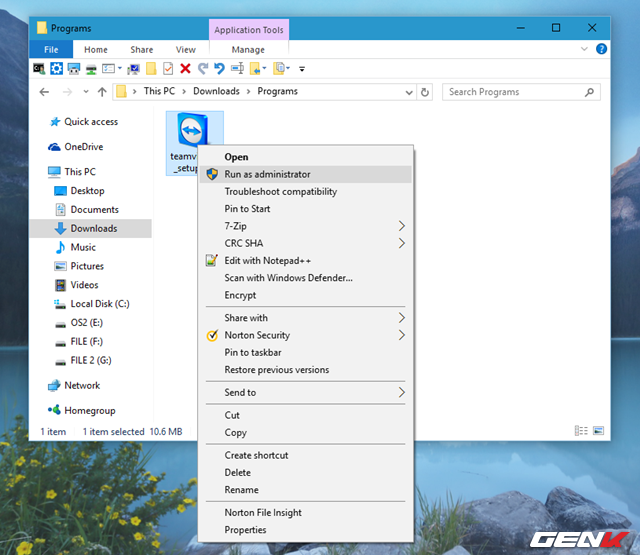The image size is (640, 555).
Task: Click the help question mark icon
Action: [601, 48]
